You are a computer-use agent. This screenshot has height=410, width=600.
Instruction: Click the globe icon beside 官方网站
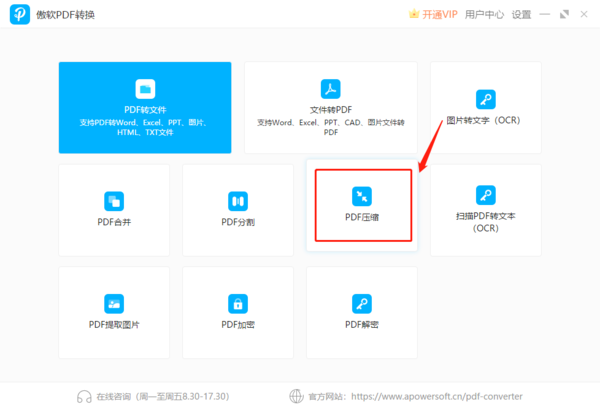click(296, 396)
